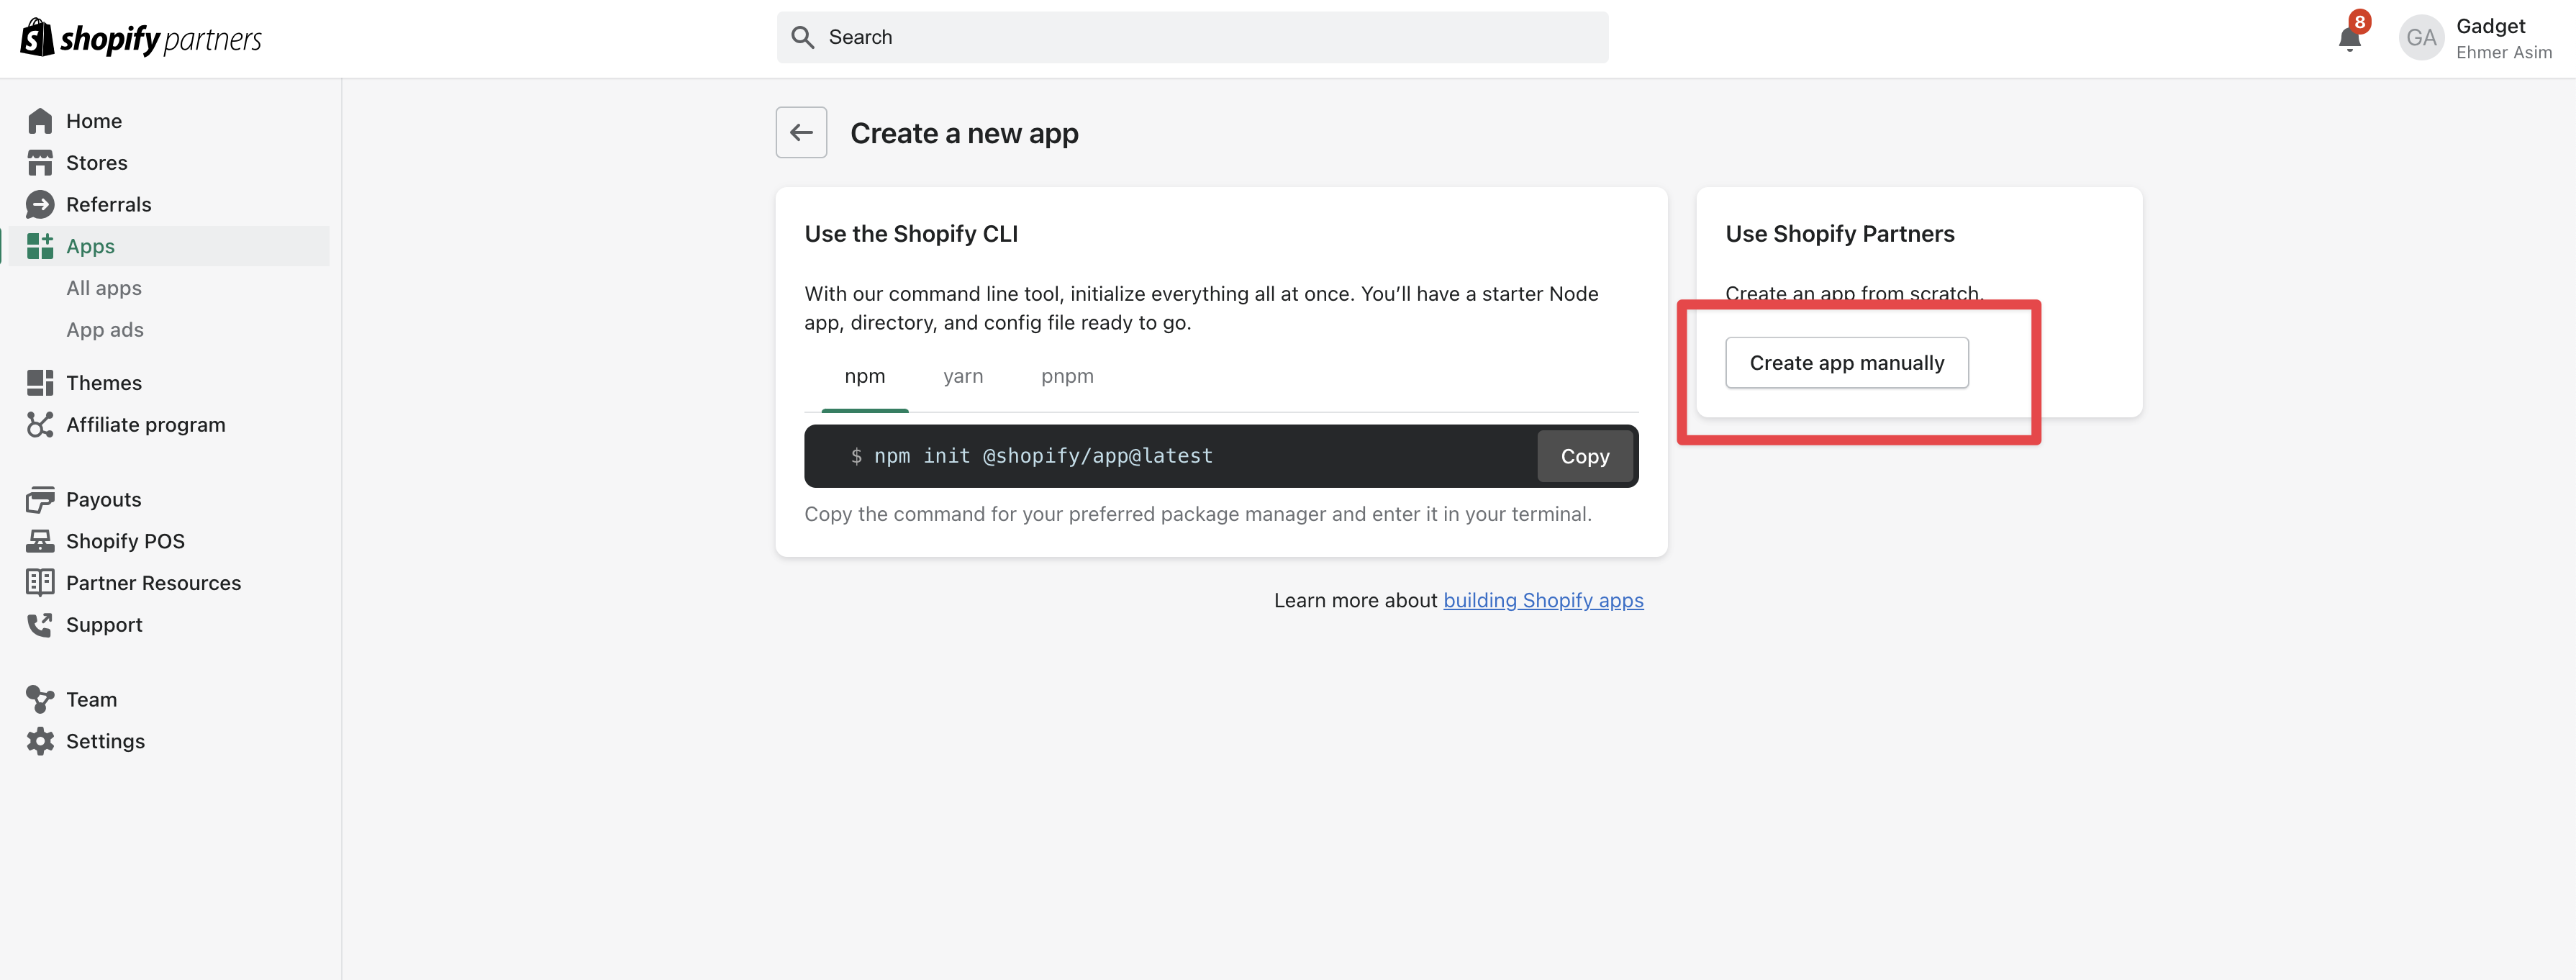Select the Payouts card icon
This screenshot has height=980, width=2576.
(x=40, y=499)
